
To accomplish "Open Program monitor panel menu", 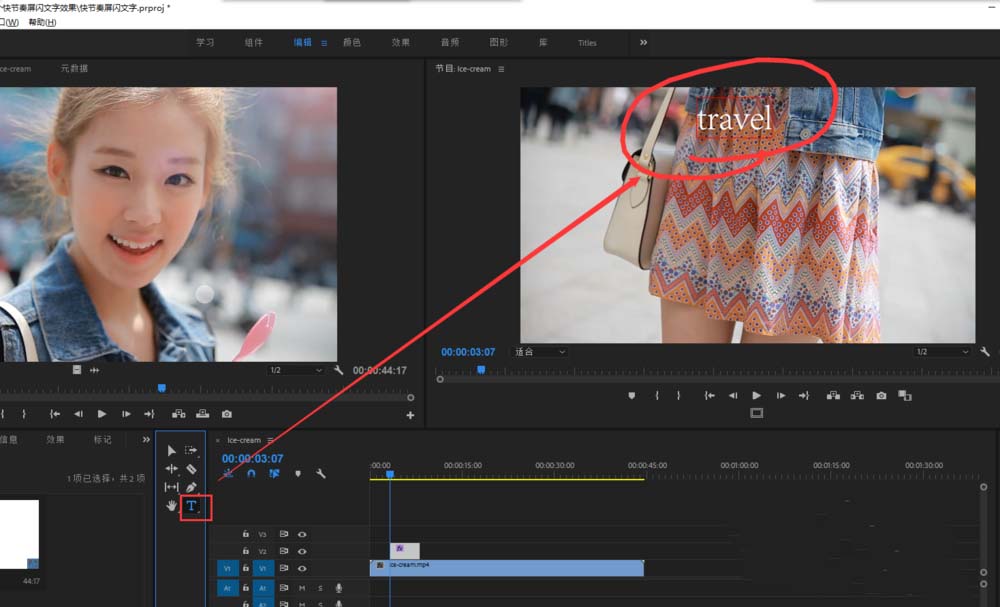I will coord(501,69).
